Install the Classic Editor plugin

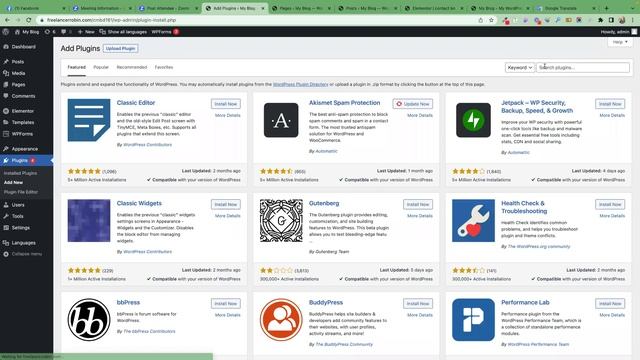[226, 104]
